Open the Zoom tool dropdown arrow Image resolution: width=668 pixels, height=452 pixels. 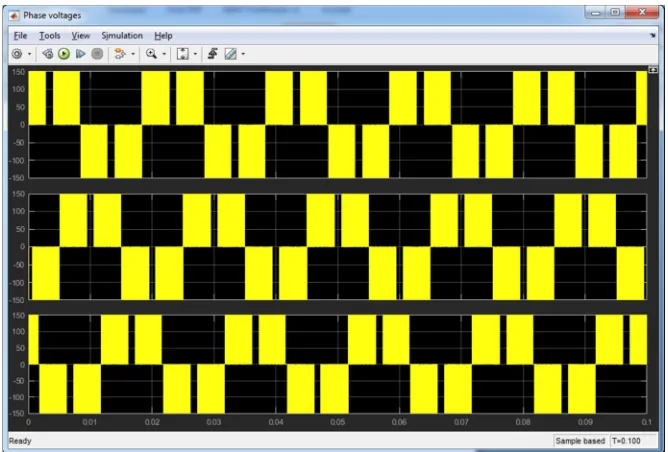coord(164,54)
